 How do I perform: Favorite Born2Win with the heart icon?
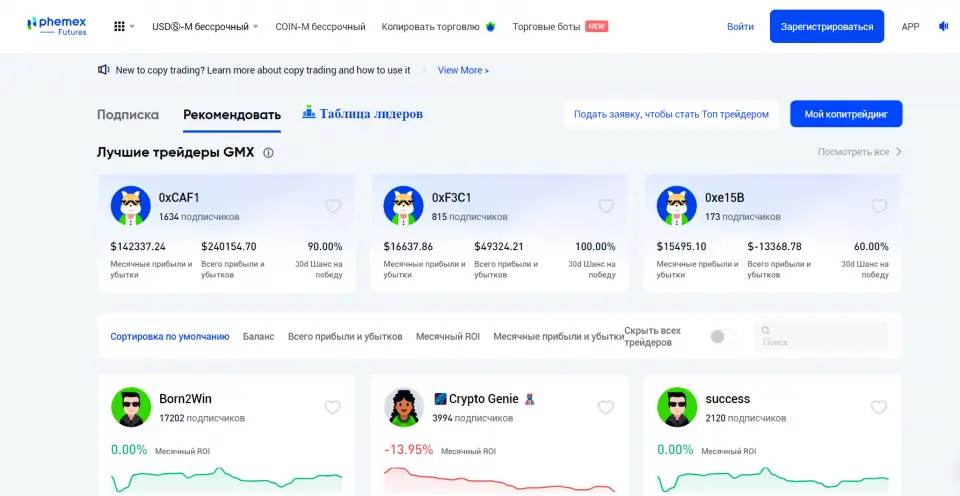[332, 407]
